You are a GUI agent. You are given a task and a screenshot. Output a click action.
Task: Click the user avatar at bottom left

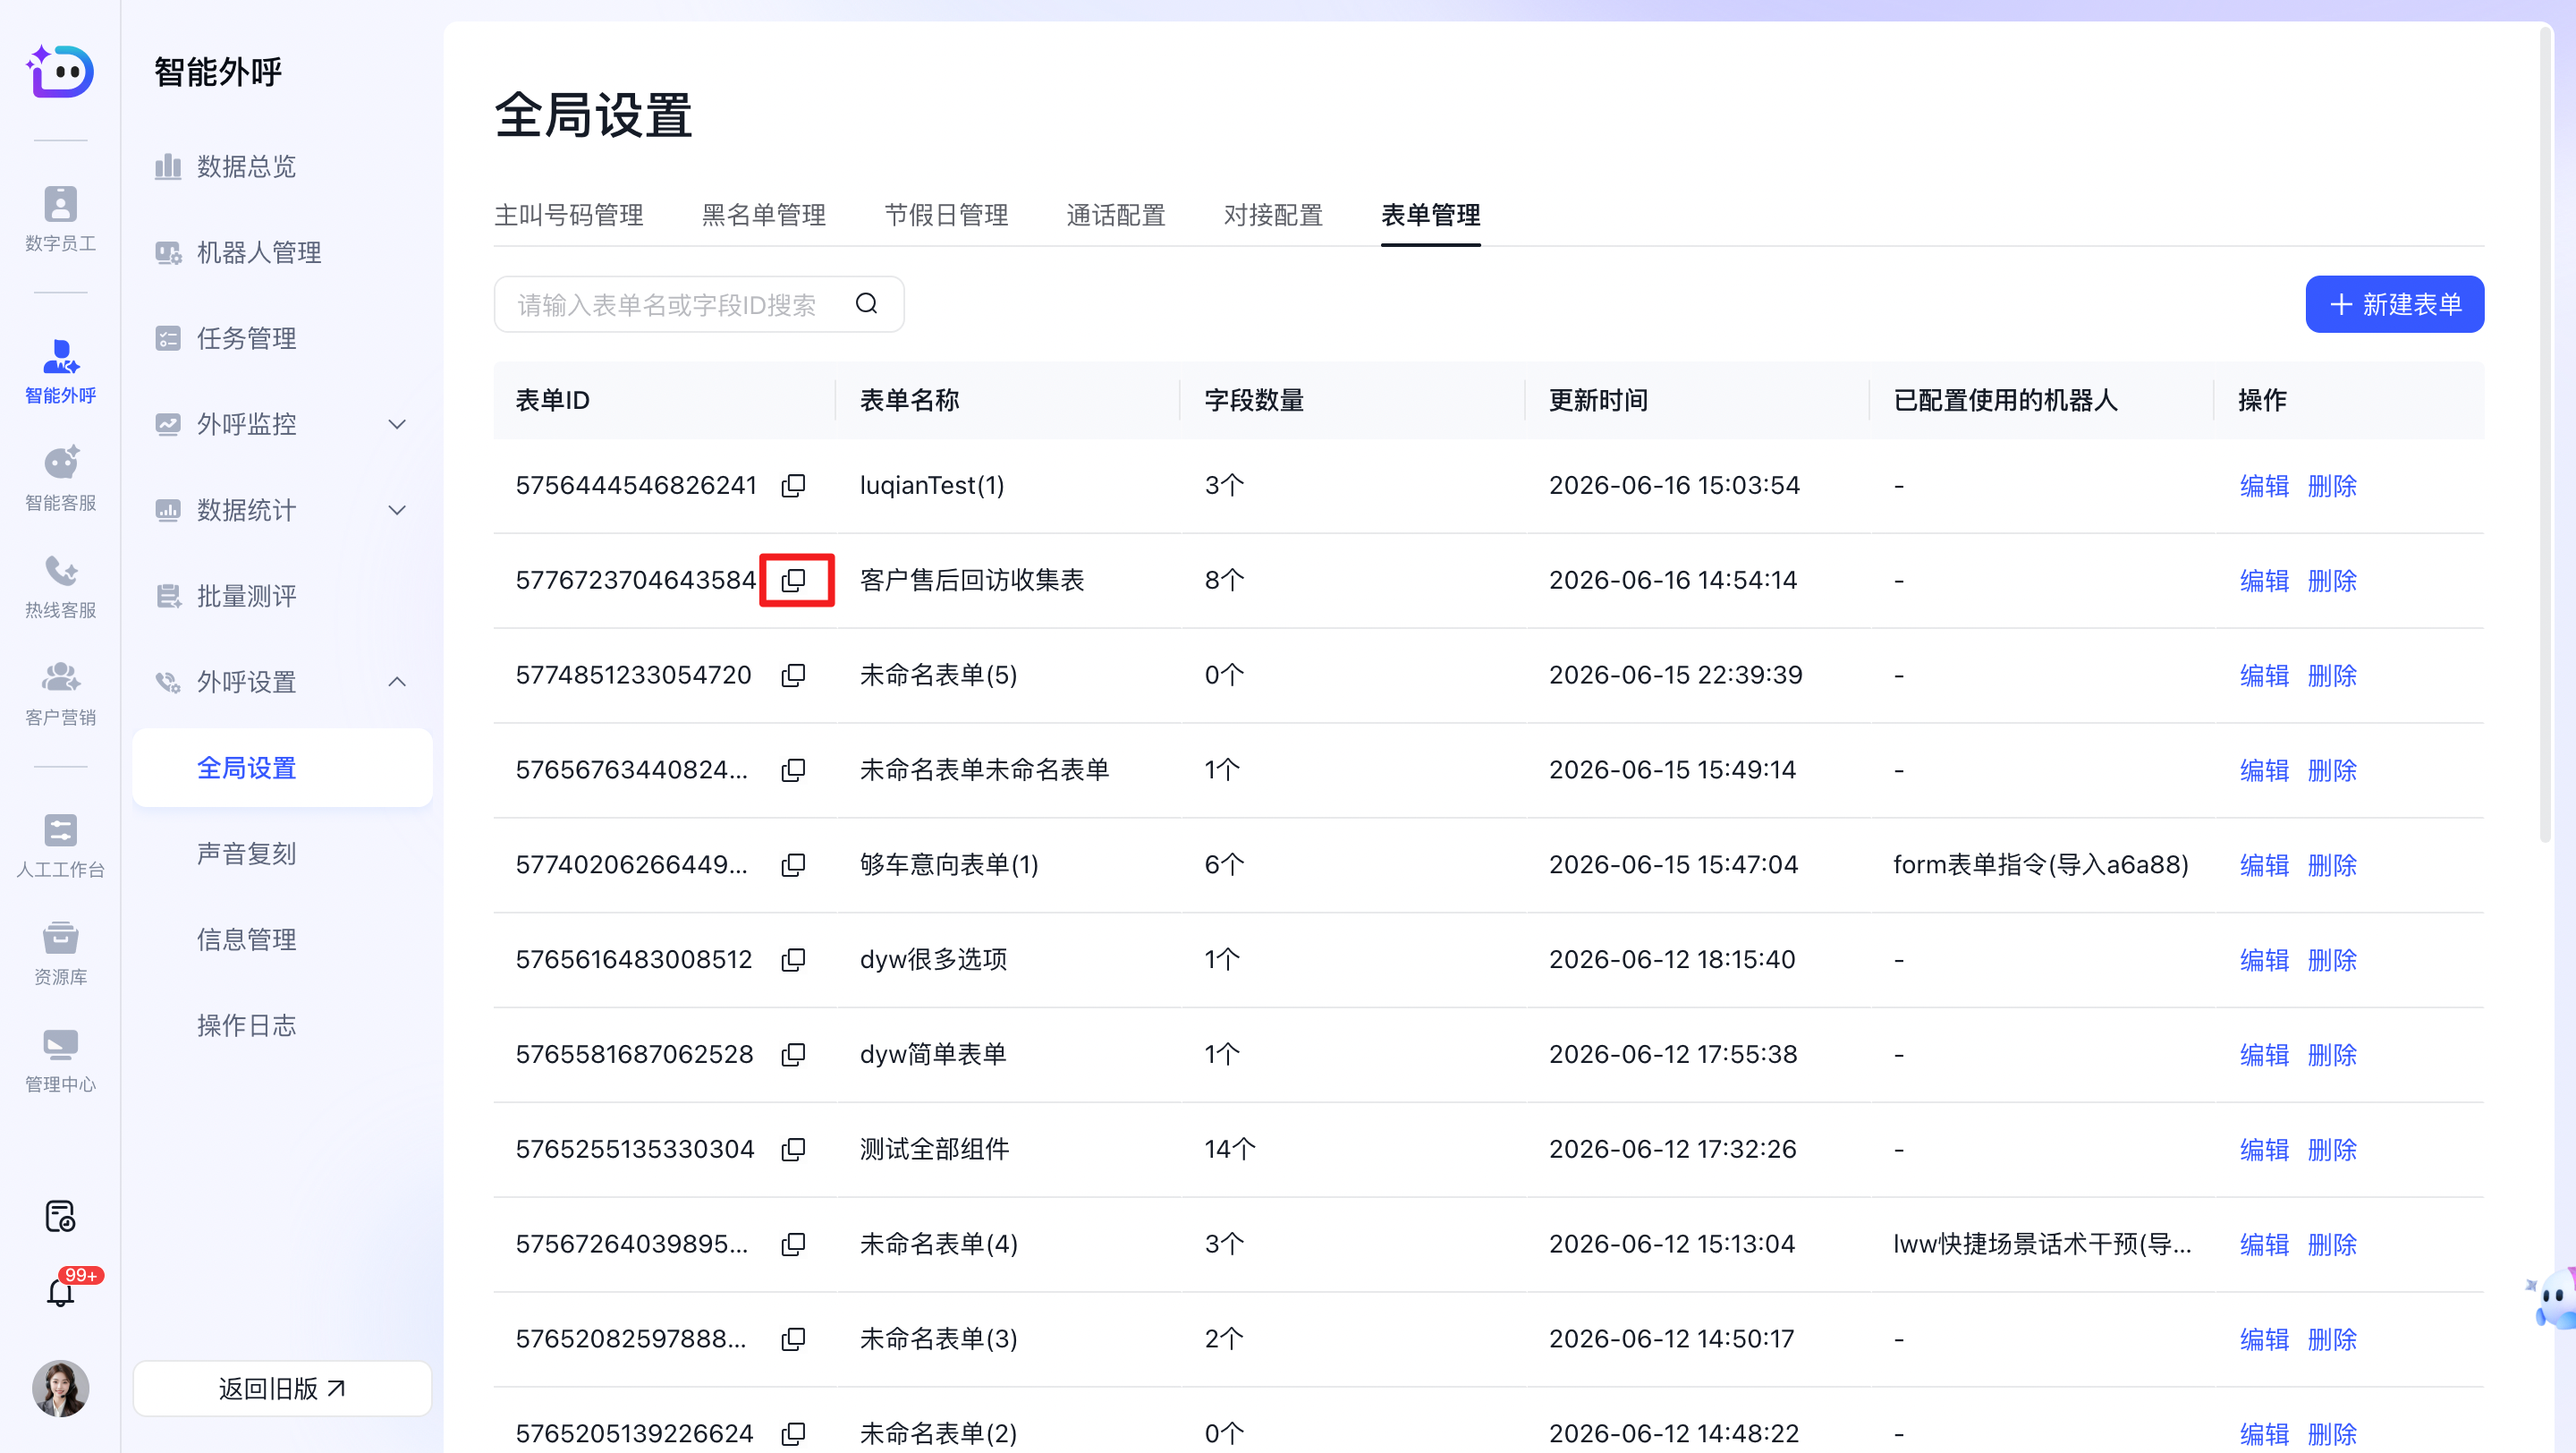(60, 1388)
